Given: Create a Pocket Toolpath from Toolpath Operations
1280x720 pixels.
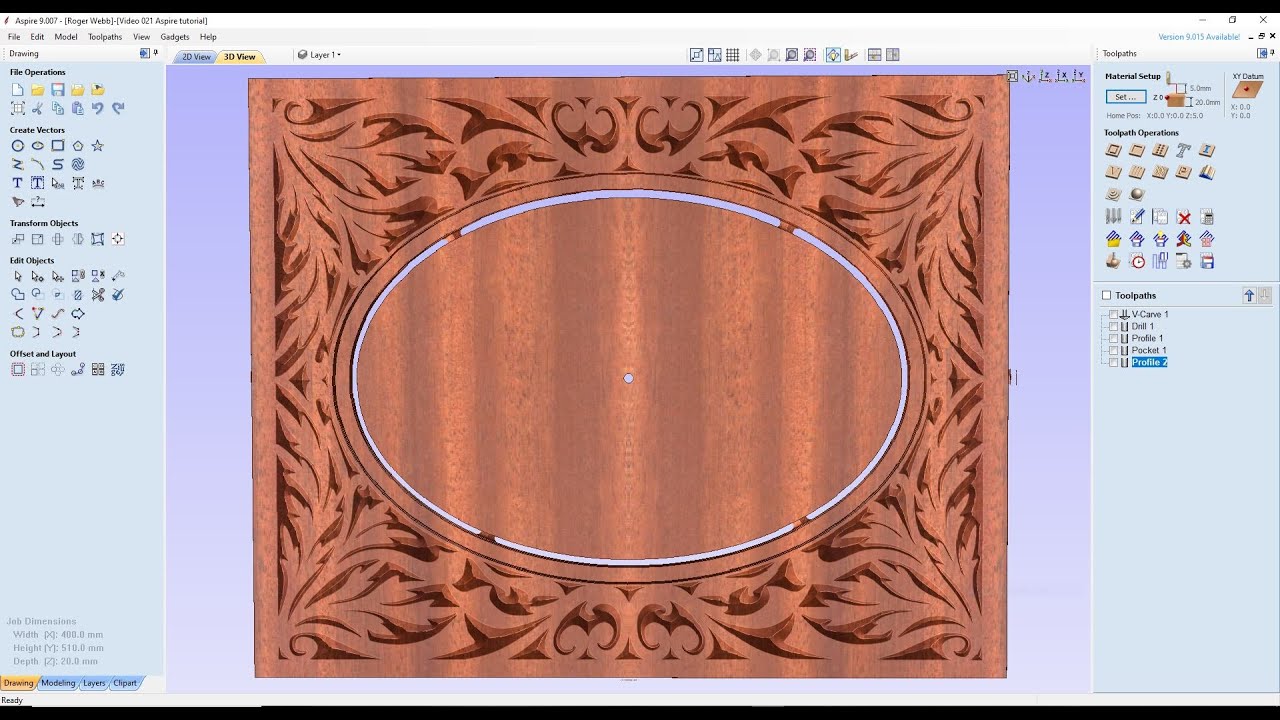Looking at the screenshot, I should pyautogui.click(x=1137, y=151).
